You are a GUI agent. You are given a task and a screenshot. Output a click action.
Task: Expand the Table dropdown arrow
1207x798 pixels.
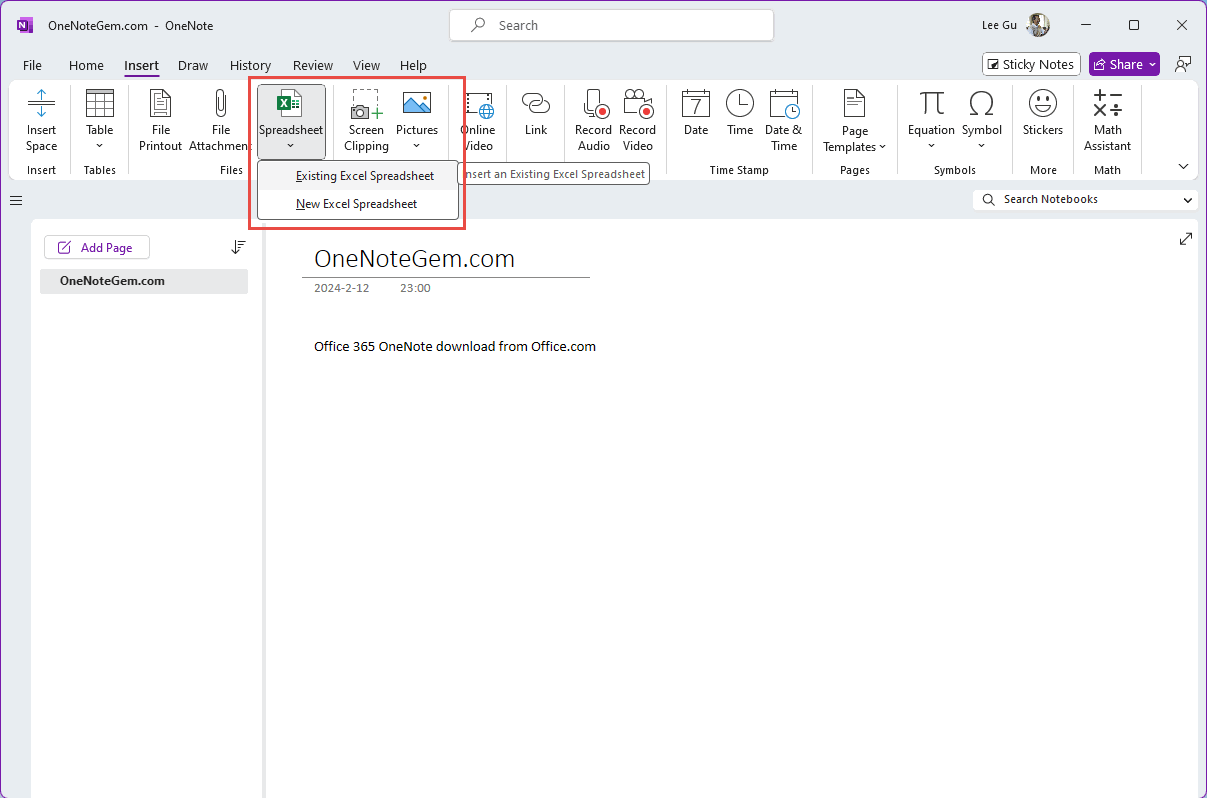[x=100, y=146]
